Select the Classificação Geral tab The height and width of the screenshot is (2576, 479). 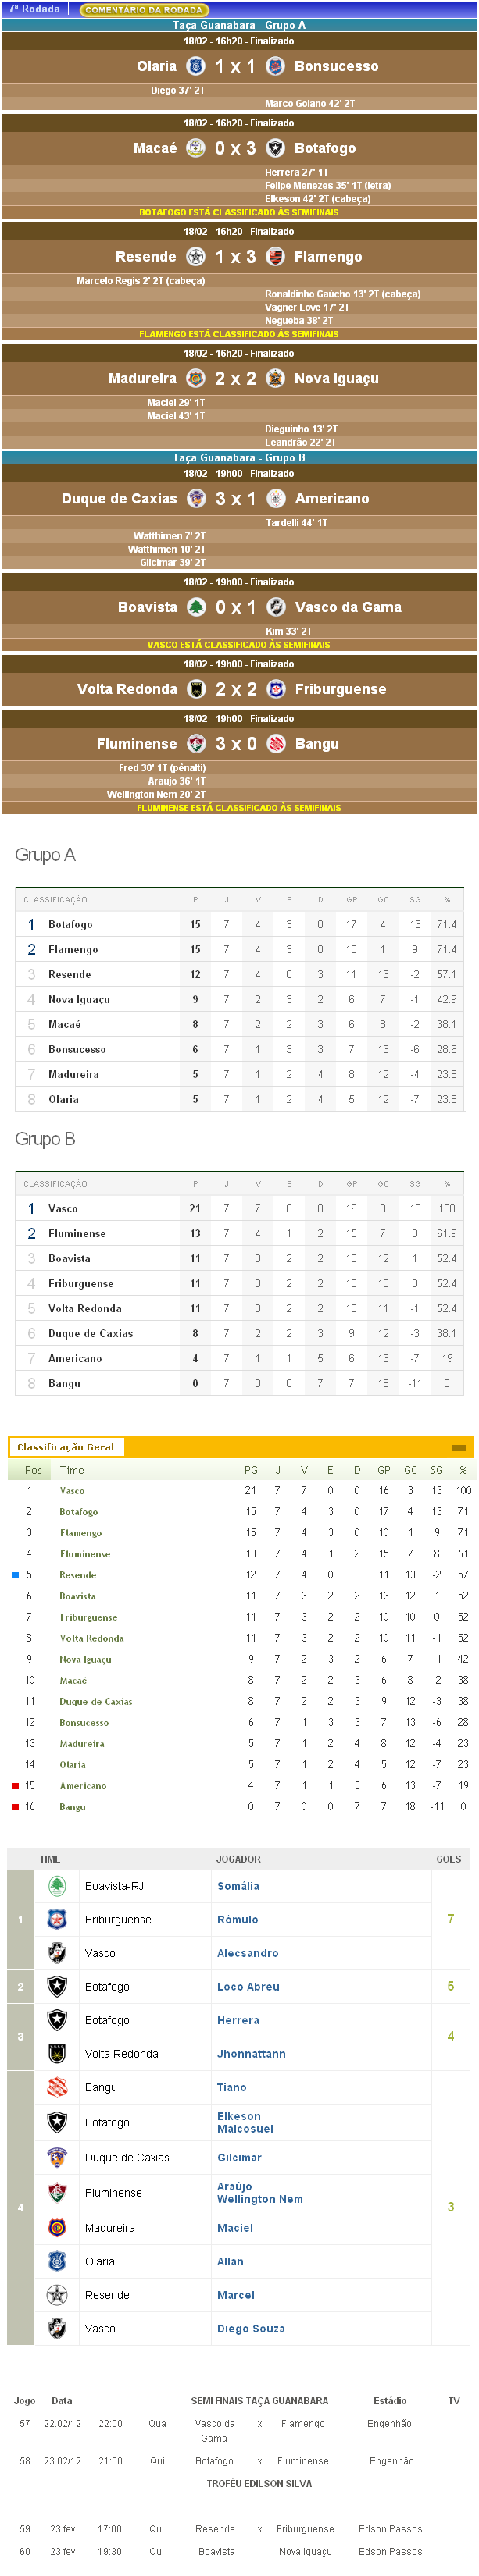65,1447
